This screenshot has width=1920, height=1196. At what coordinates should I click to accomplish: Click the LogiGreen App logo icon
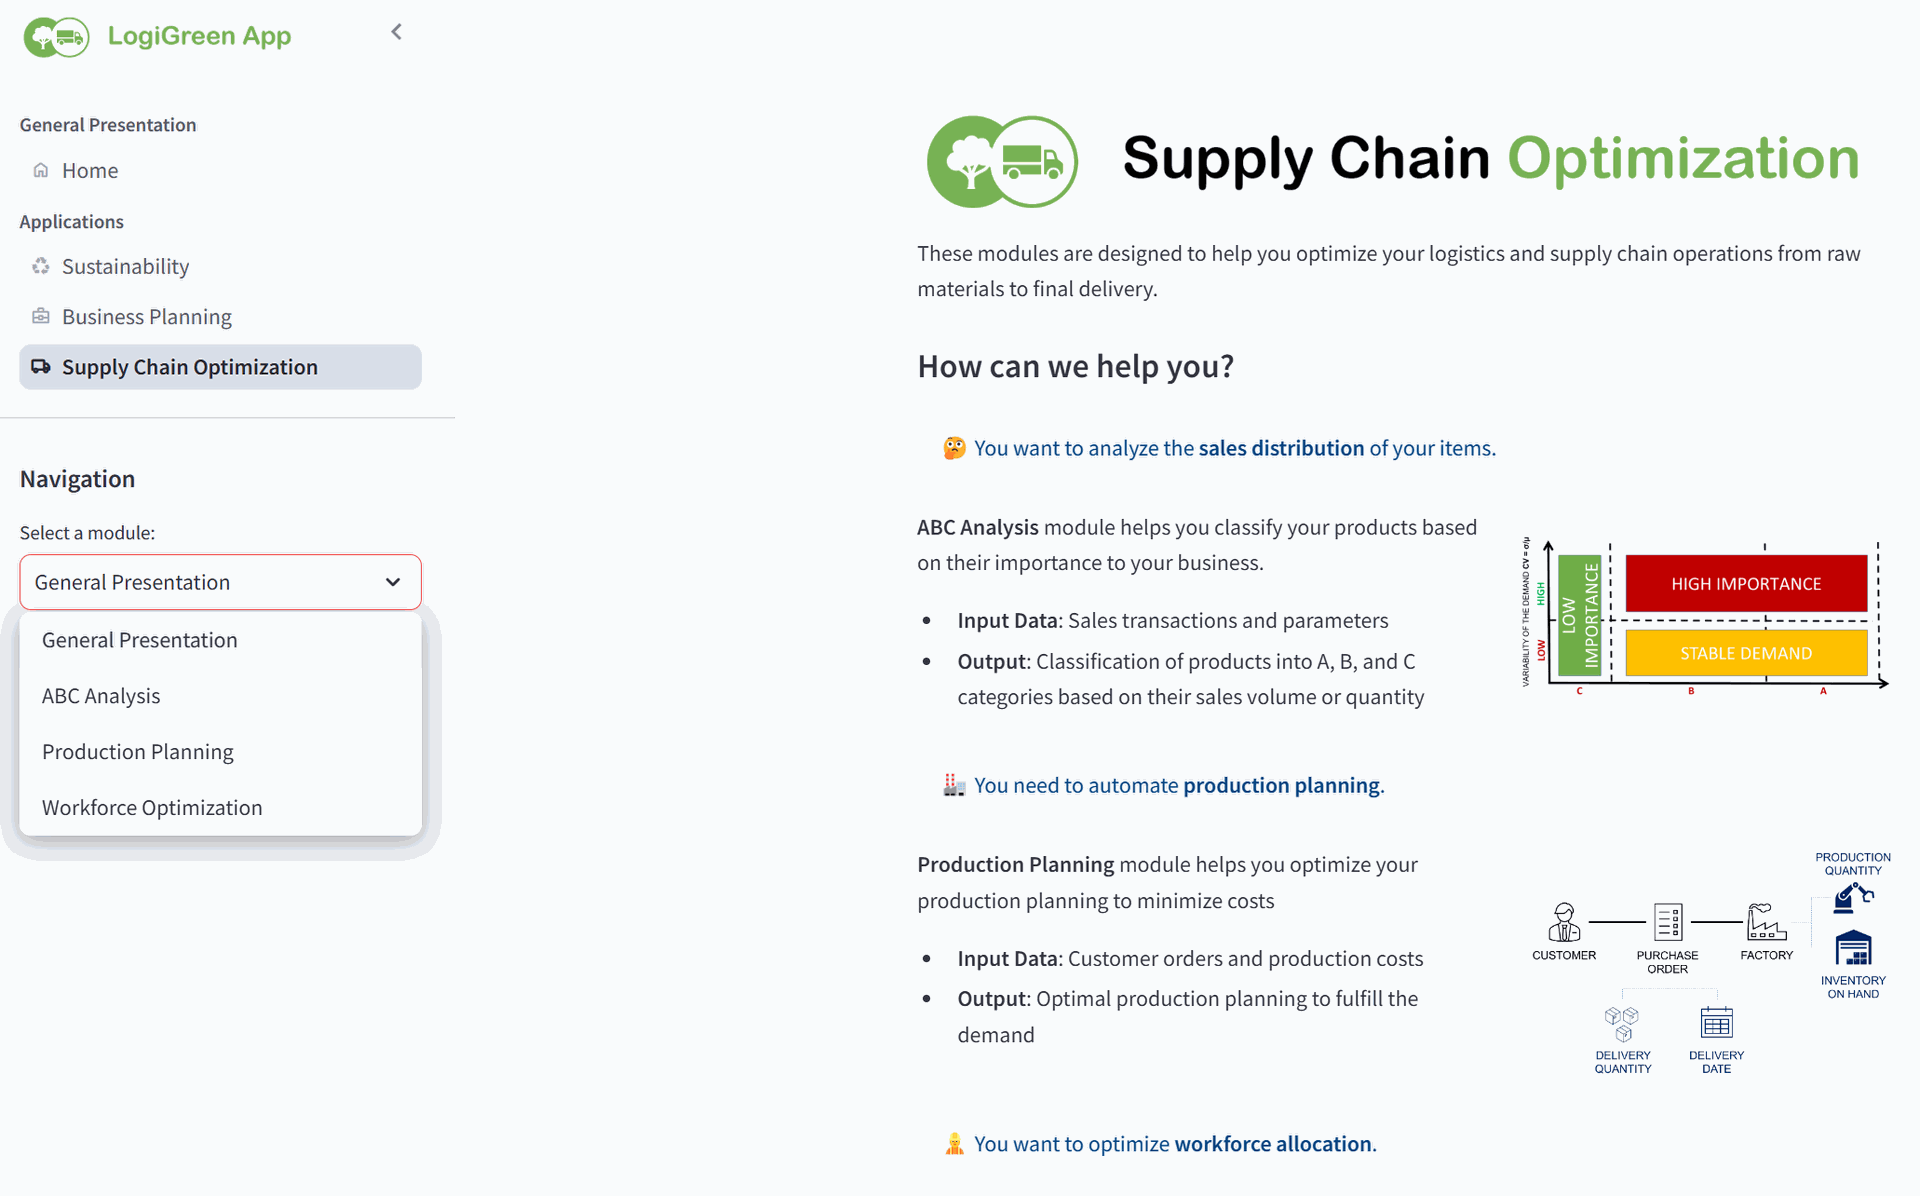[56, 37]
